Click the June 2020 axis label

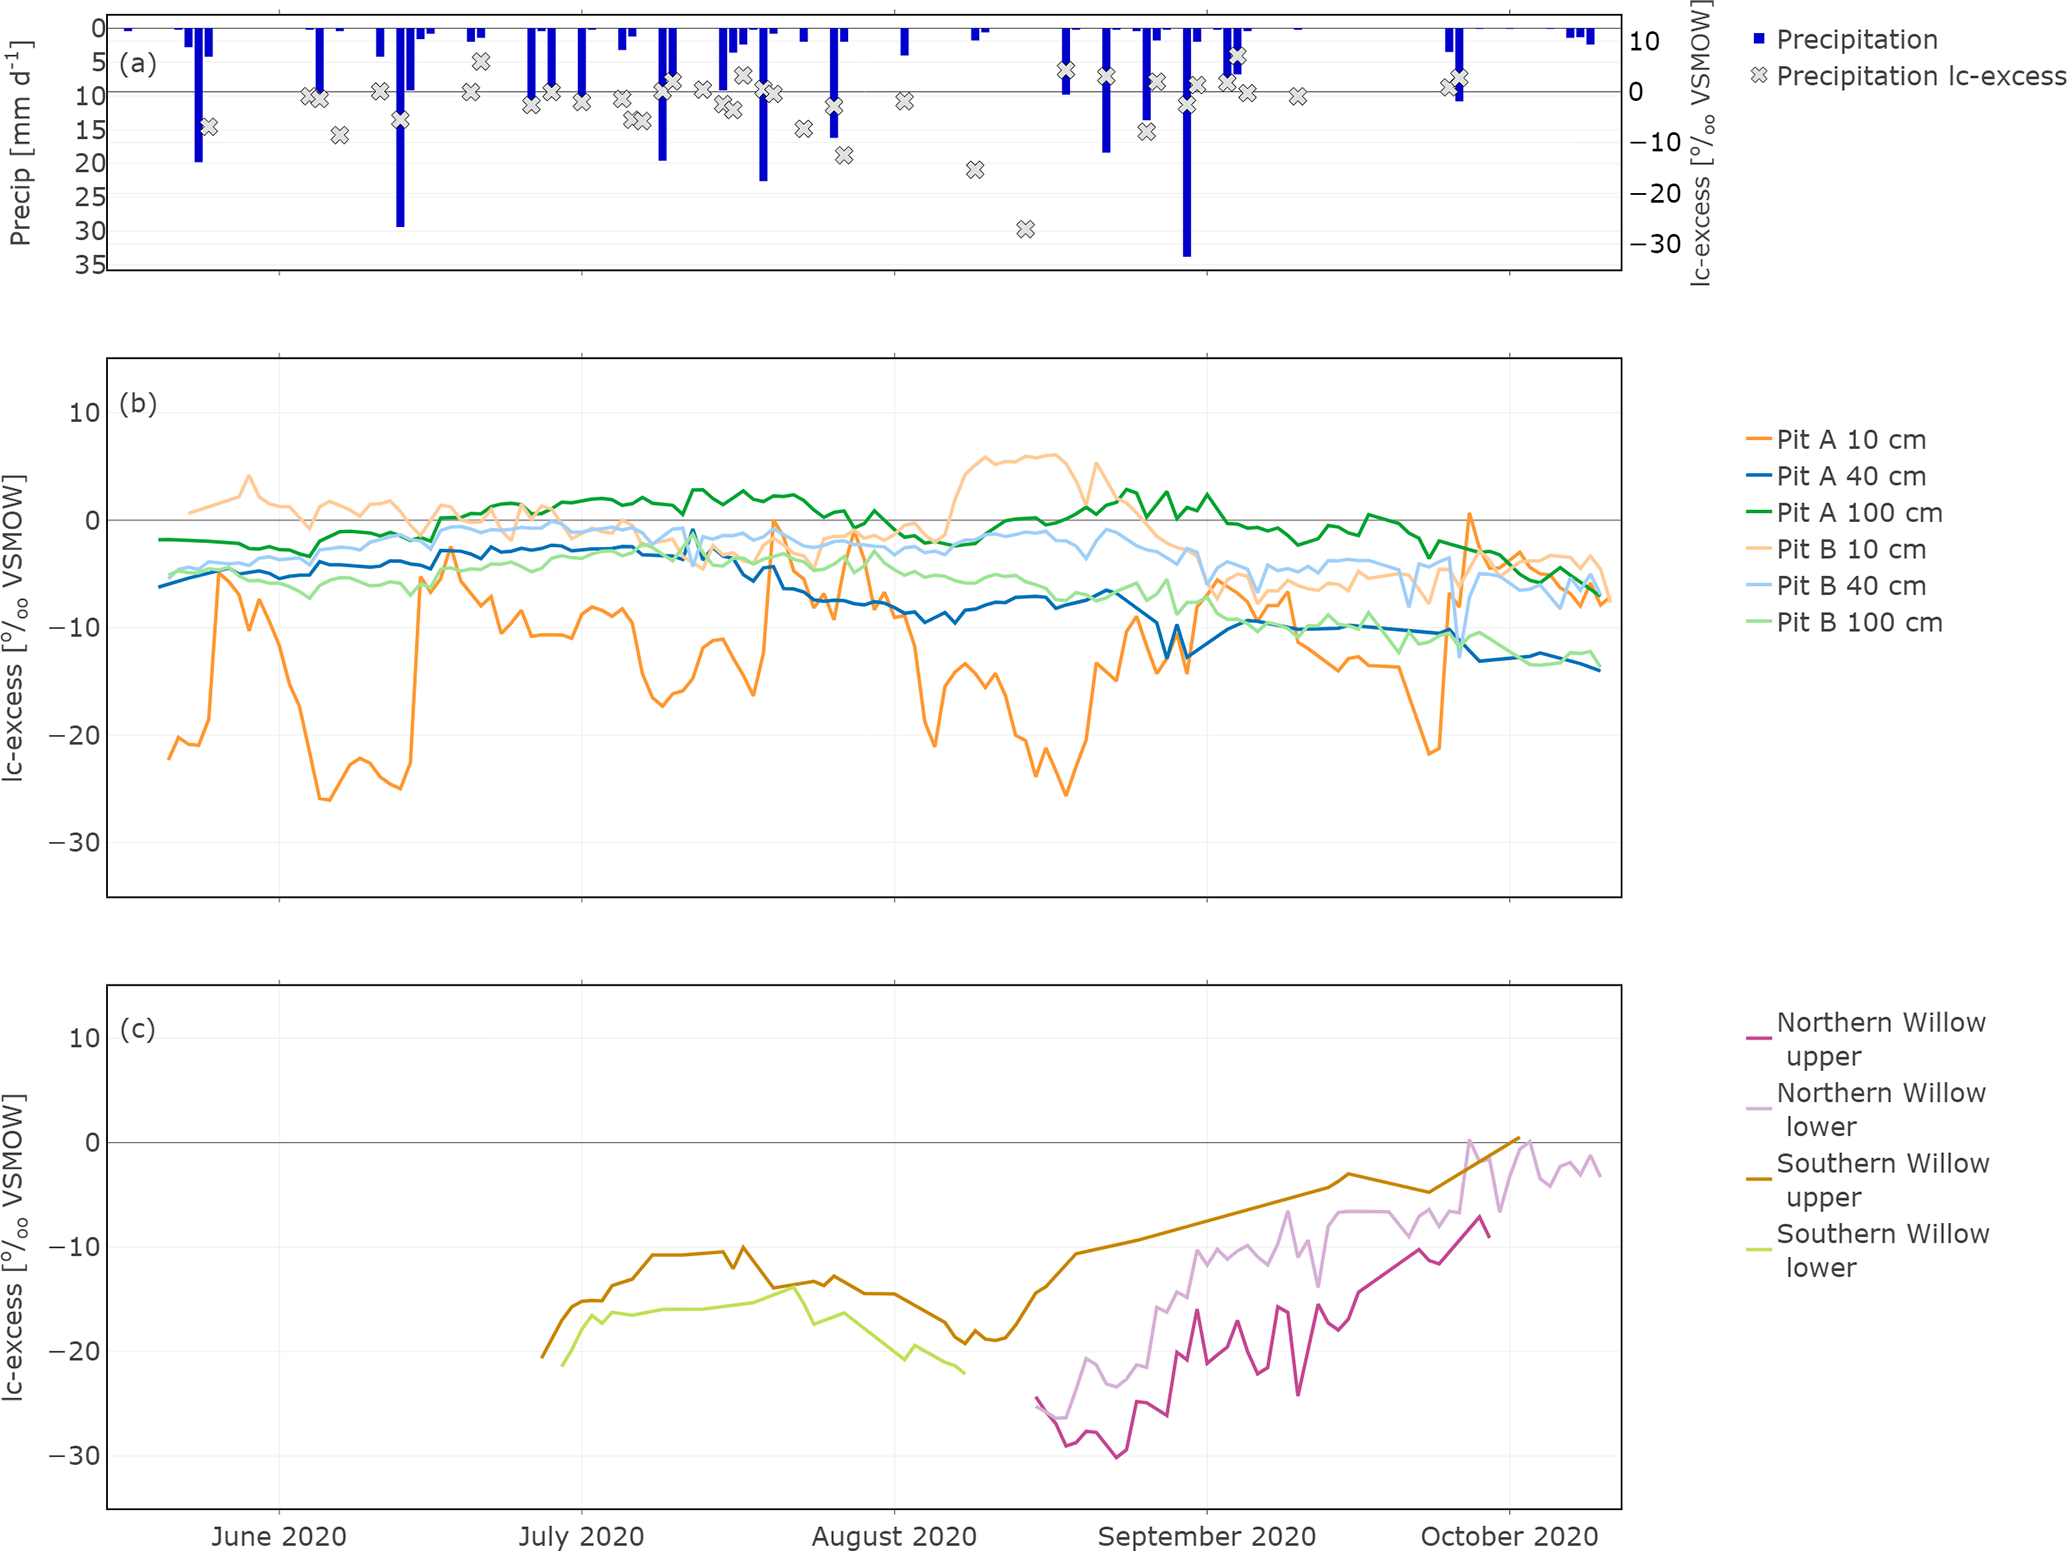278,1535
